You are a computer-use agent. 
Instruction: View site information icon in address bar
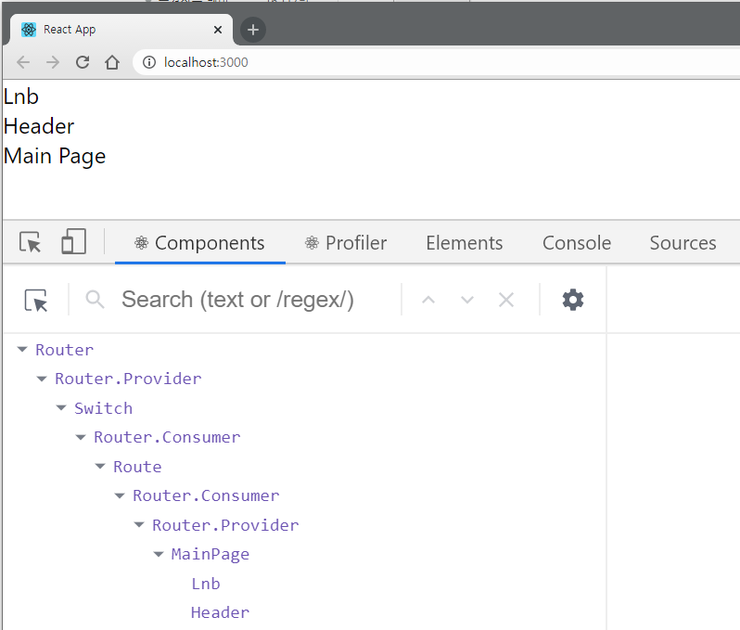[149, 62]
